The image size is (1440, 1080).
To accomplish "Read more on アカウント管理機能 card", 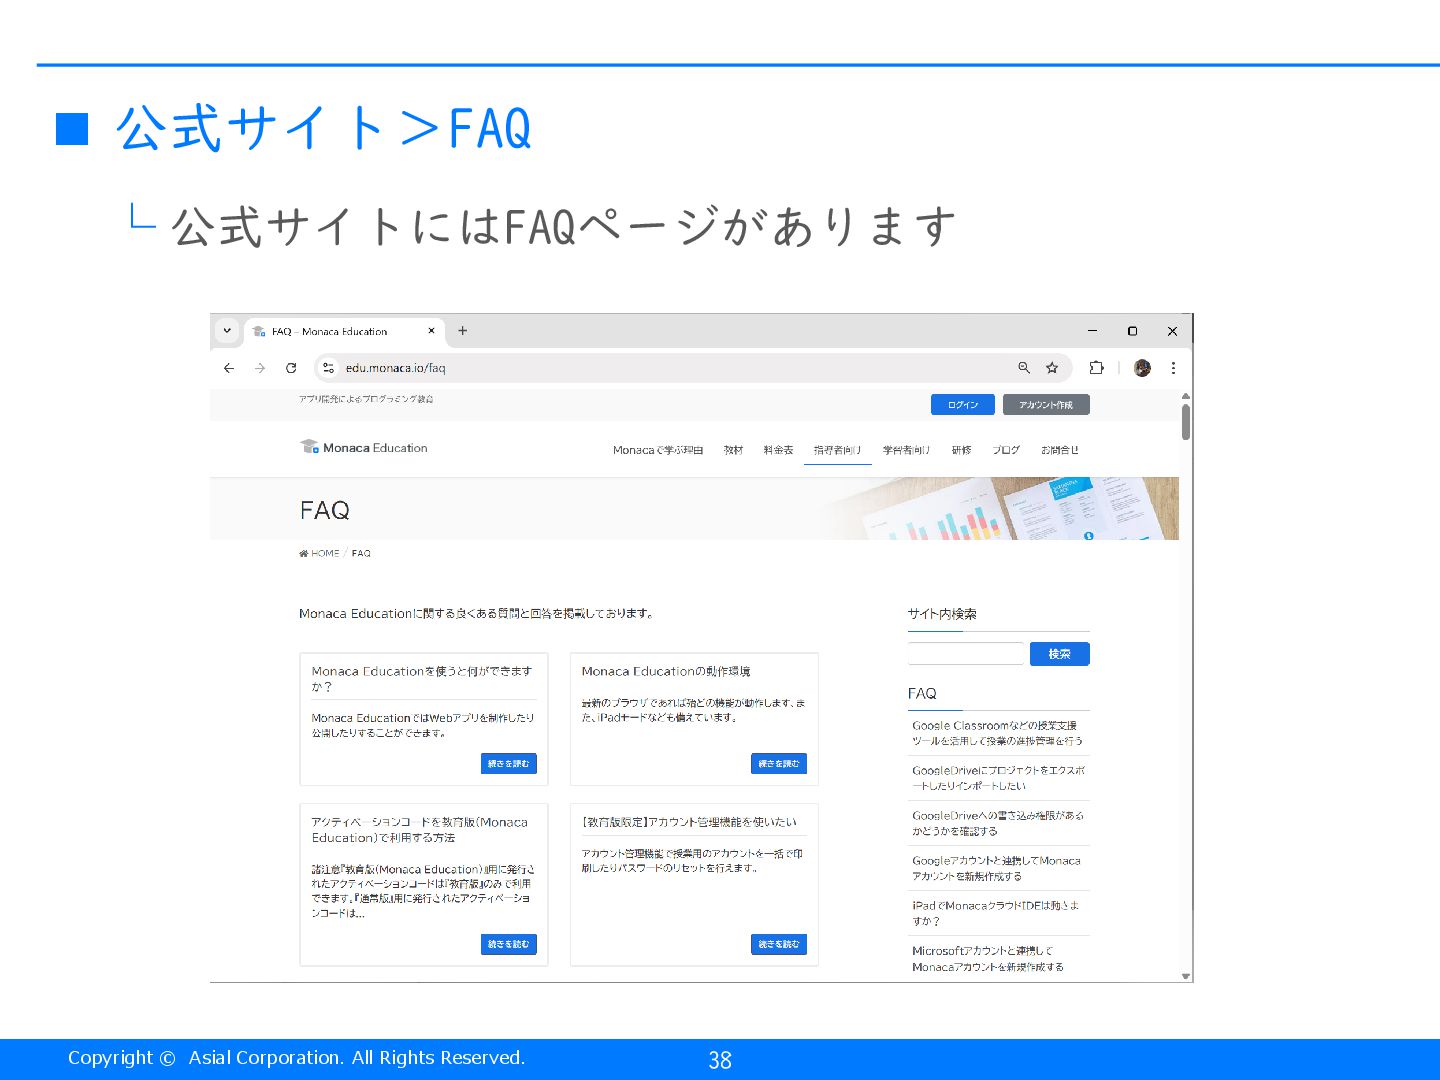I will [x=778, y=944].
